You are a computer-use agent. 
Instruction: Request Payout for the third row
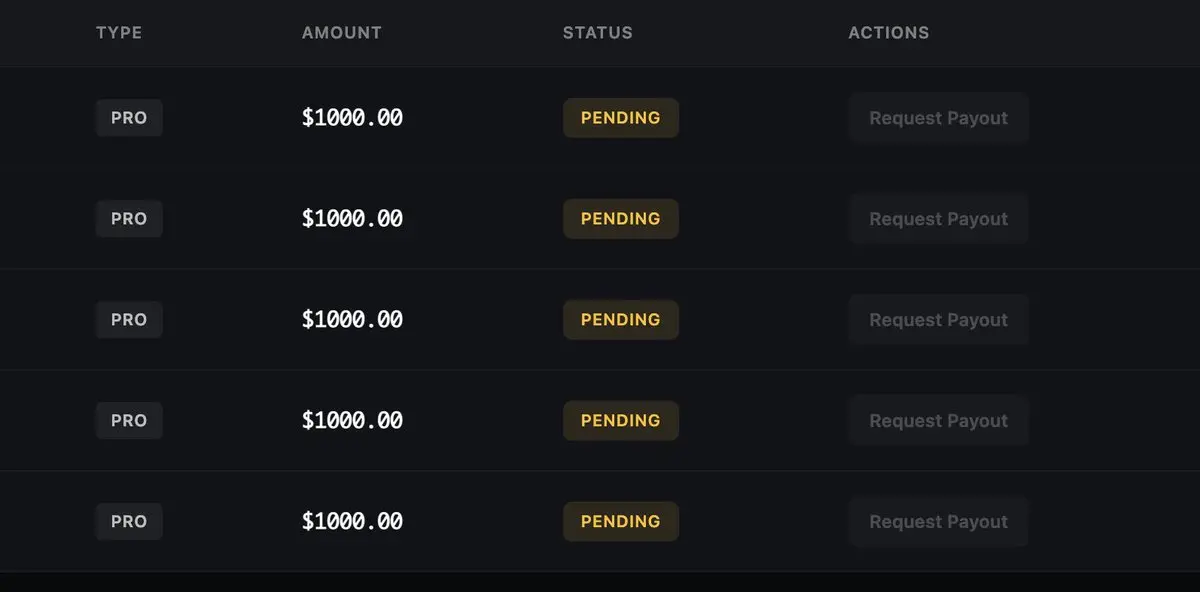[x=938, y=320]
